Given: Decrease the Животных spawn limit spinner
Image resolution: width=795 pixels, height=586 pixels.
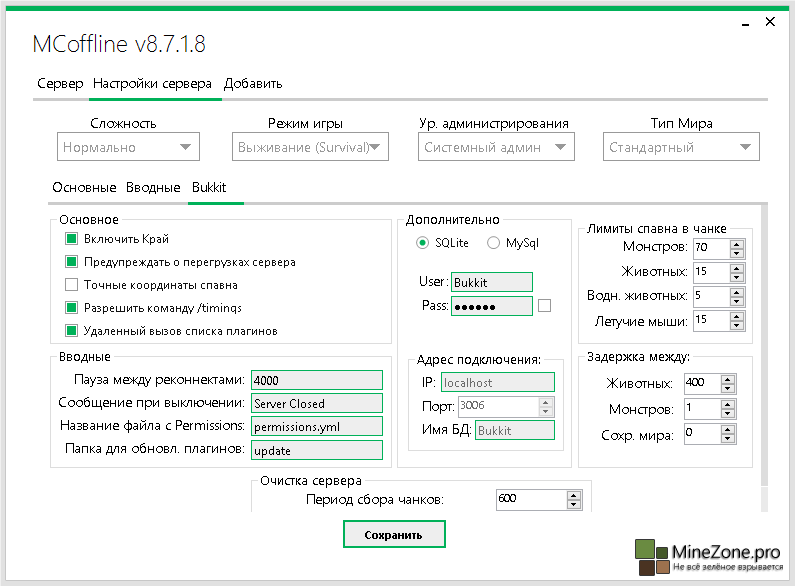Looking at the screenshot, I should [737, 276].
